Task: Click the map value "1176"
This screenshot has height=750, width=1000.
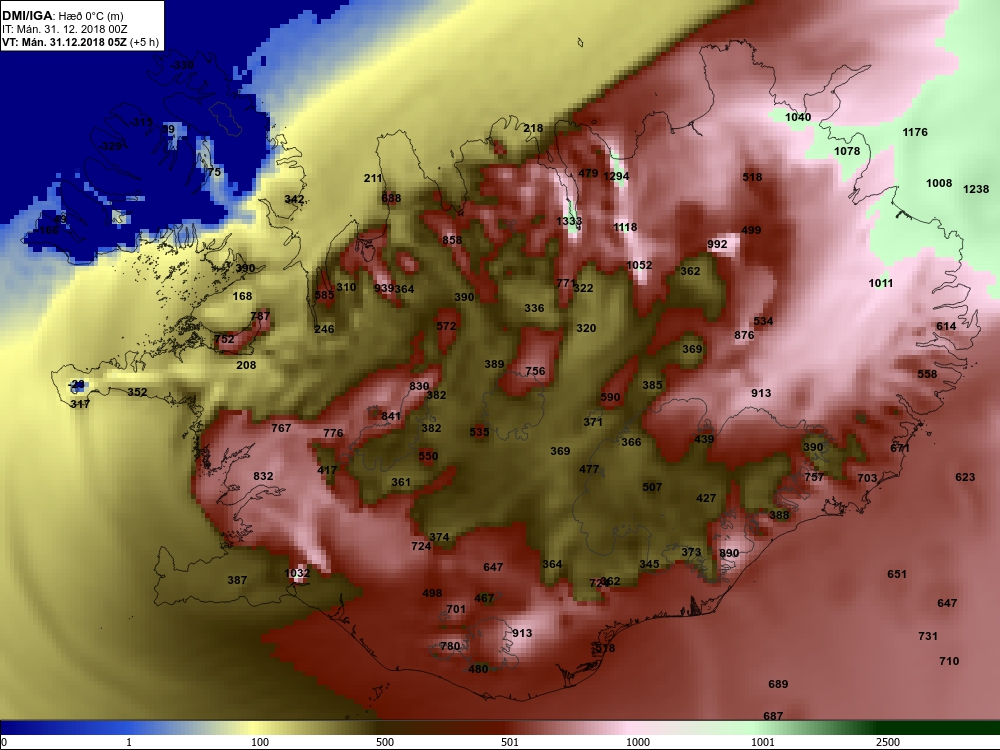Action: pos(915,132)
